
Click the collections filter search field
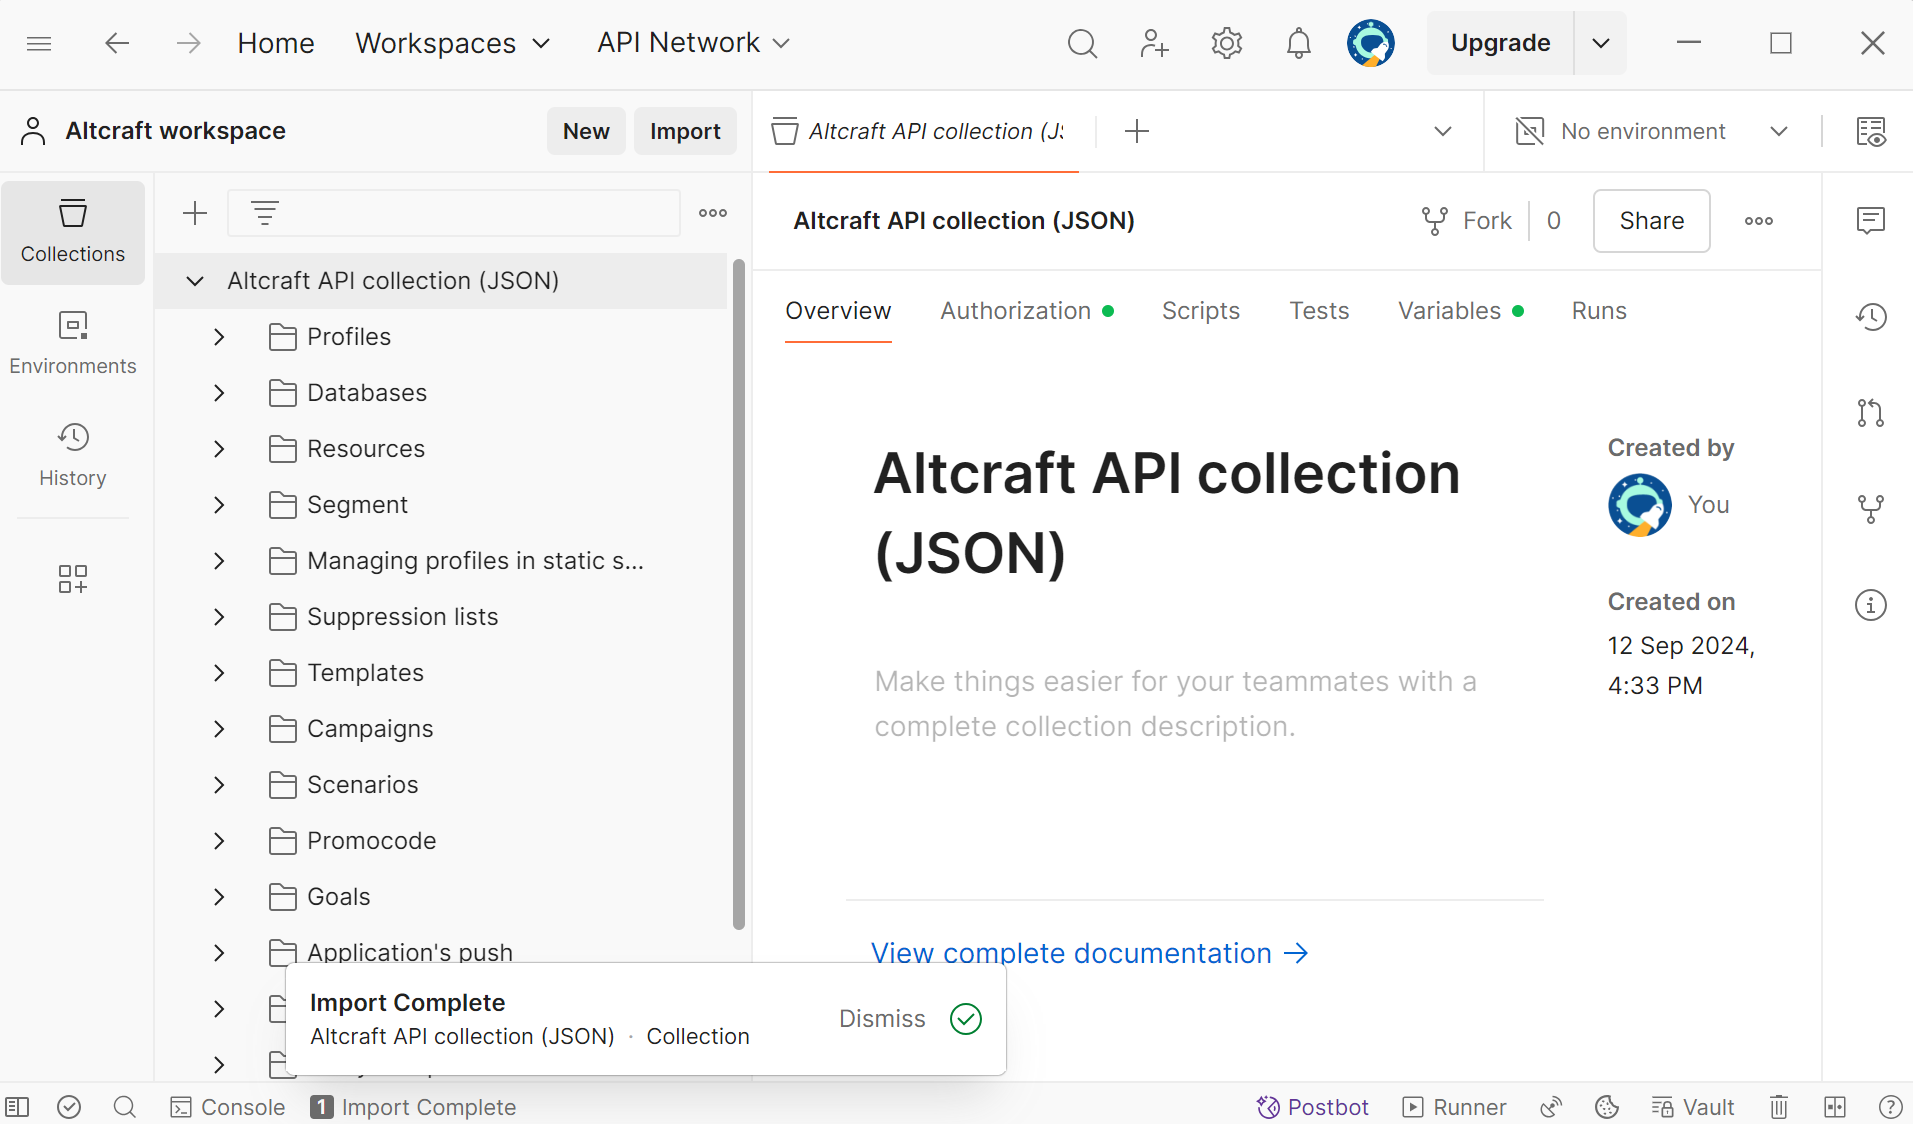(454, 213)
